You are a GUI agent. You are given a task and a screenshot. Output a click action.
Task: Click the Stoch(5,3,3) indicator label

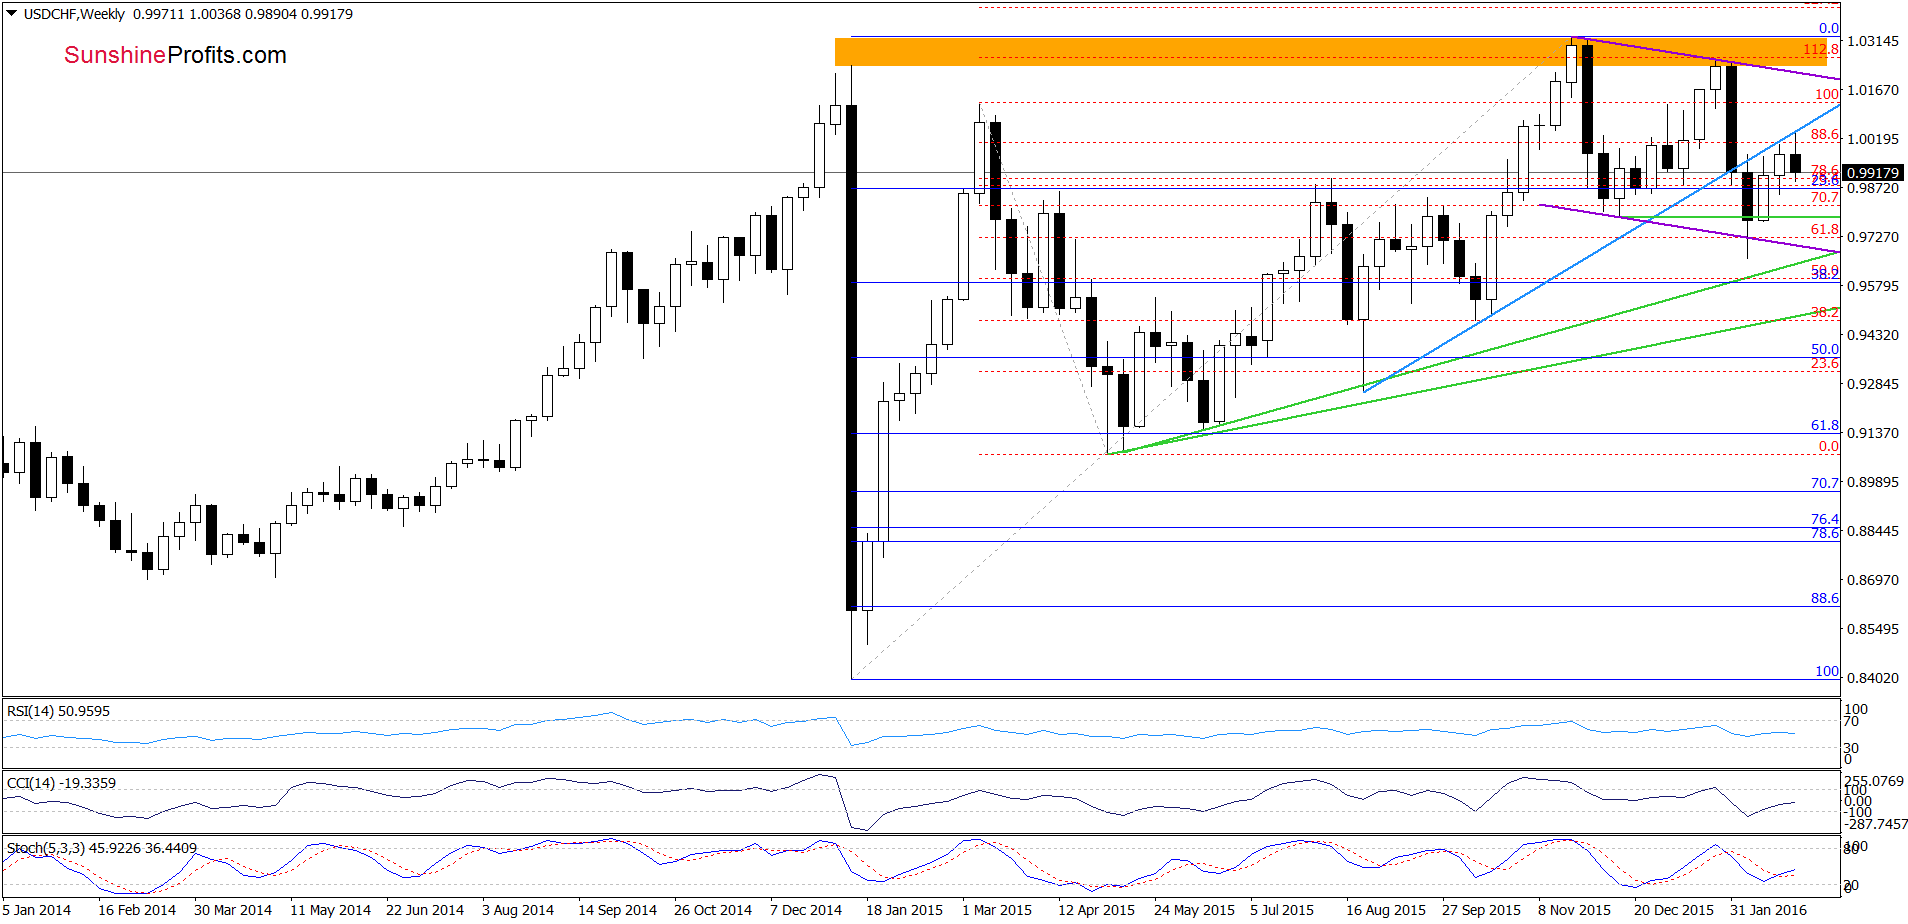(102, 848)
